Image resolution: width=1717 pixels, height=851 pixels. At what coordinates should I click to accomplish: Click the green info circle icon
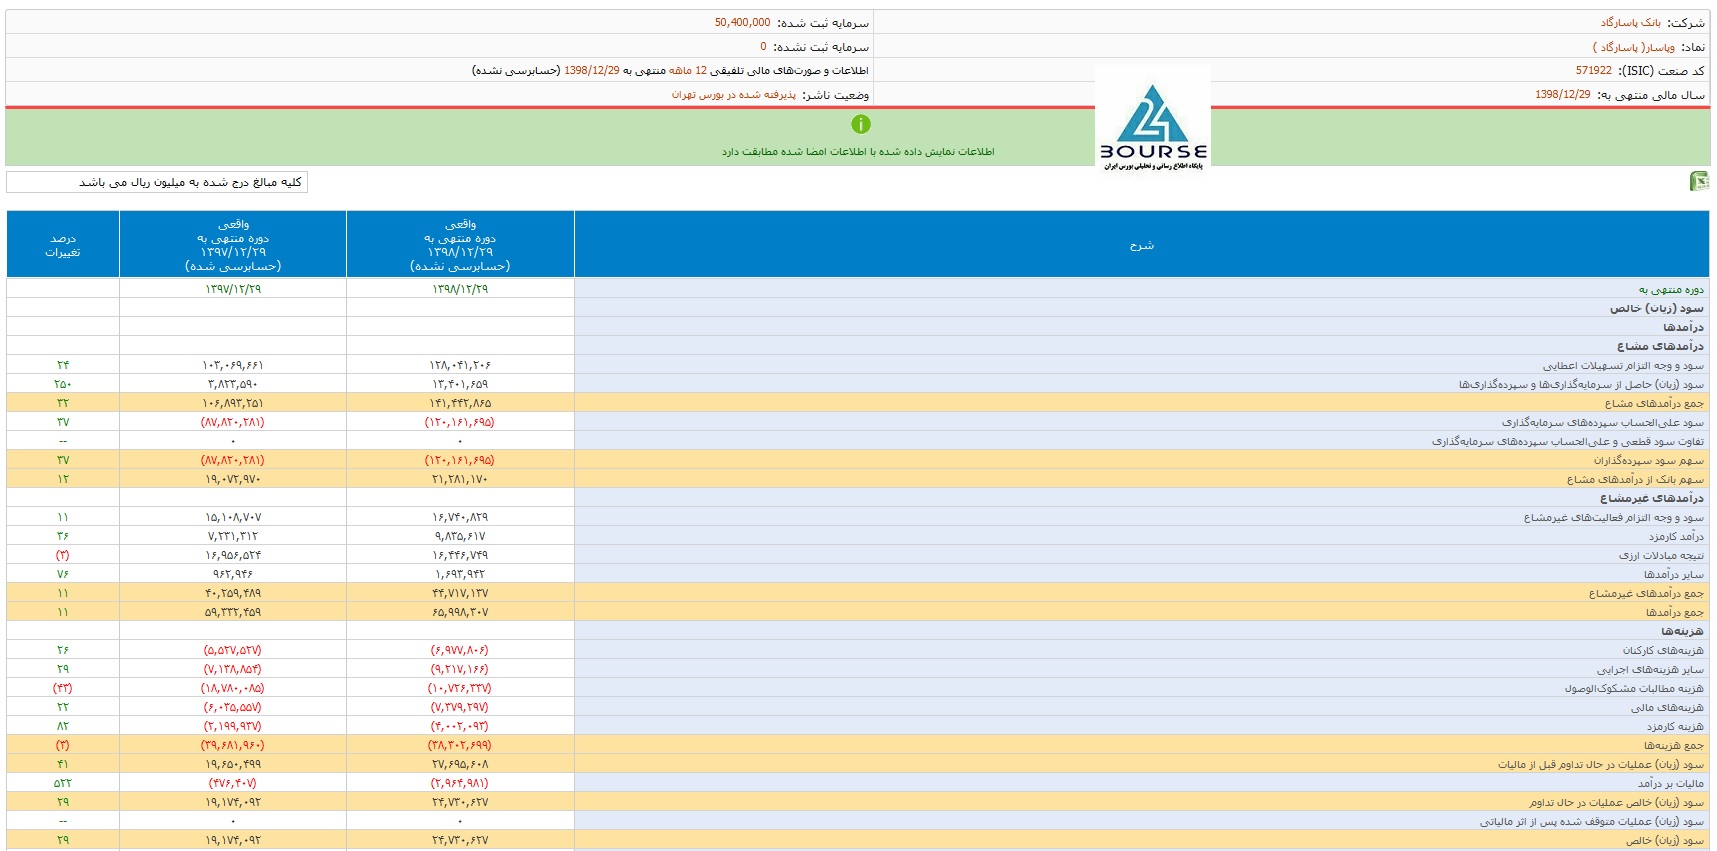click(861, 124)
